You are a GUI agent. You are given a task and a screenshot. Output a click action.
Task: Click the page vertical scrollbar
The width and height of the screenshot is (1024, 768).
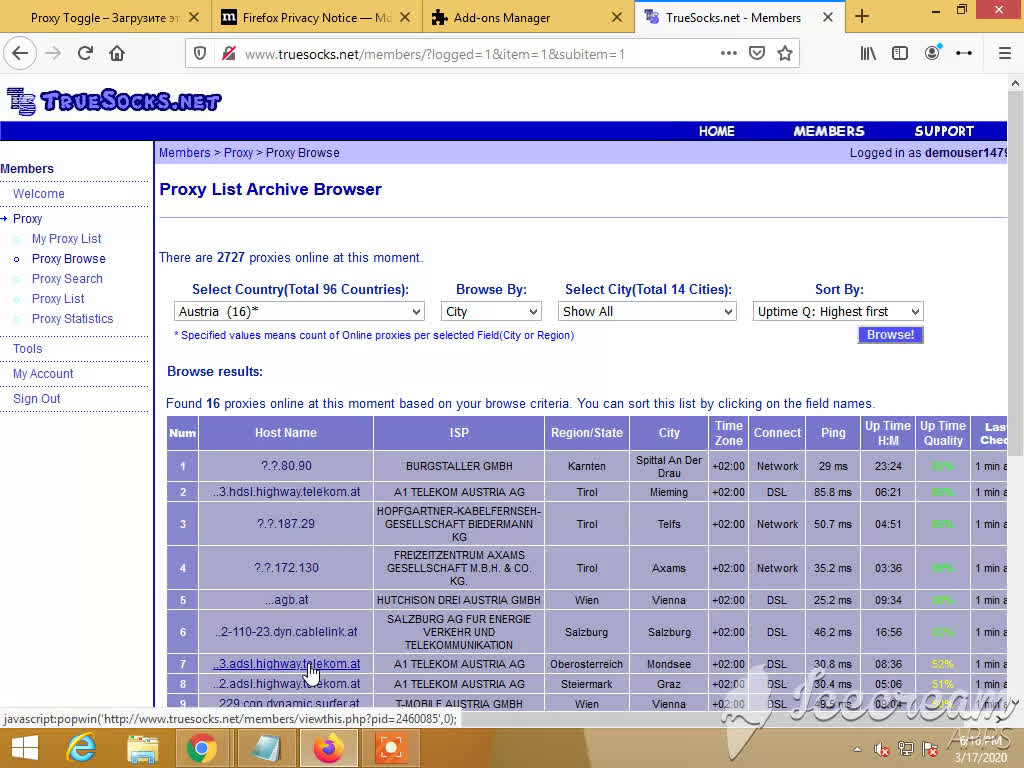coord(1014,274)
